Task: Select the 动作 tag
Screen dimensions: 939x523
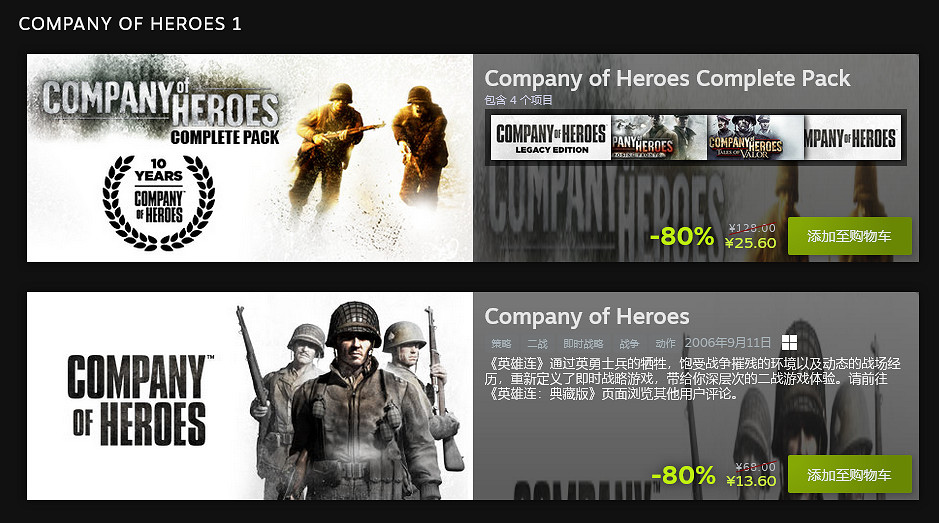Action: [x=665, y=343]
